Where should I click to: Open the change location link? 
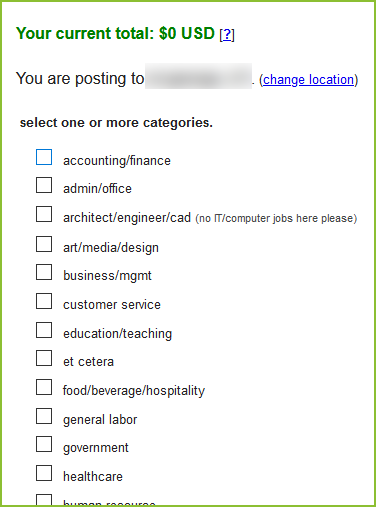309,80
